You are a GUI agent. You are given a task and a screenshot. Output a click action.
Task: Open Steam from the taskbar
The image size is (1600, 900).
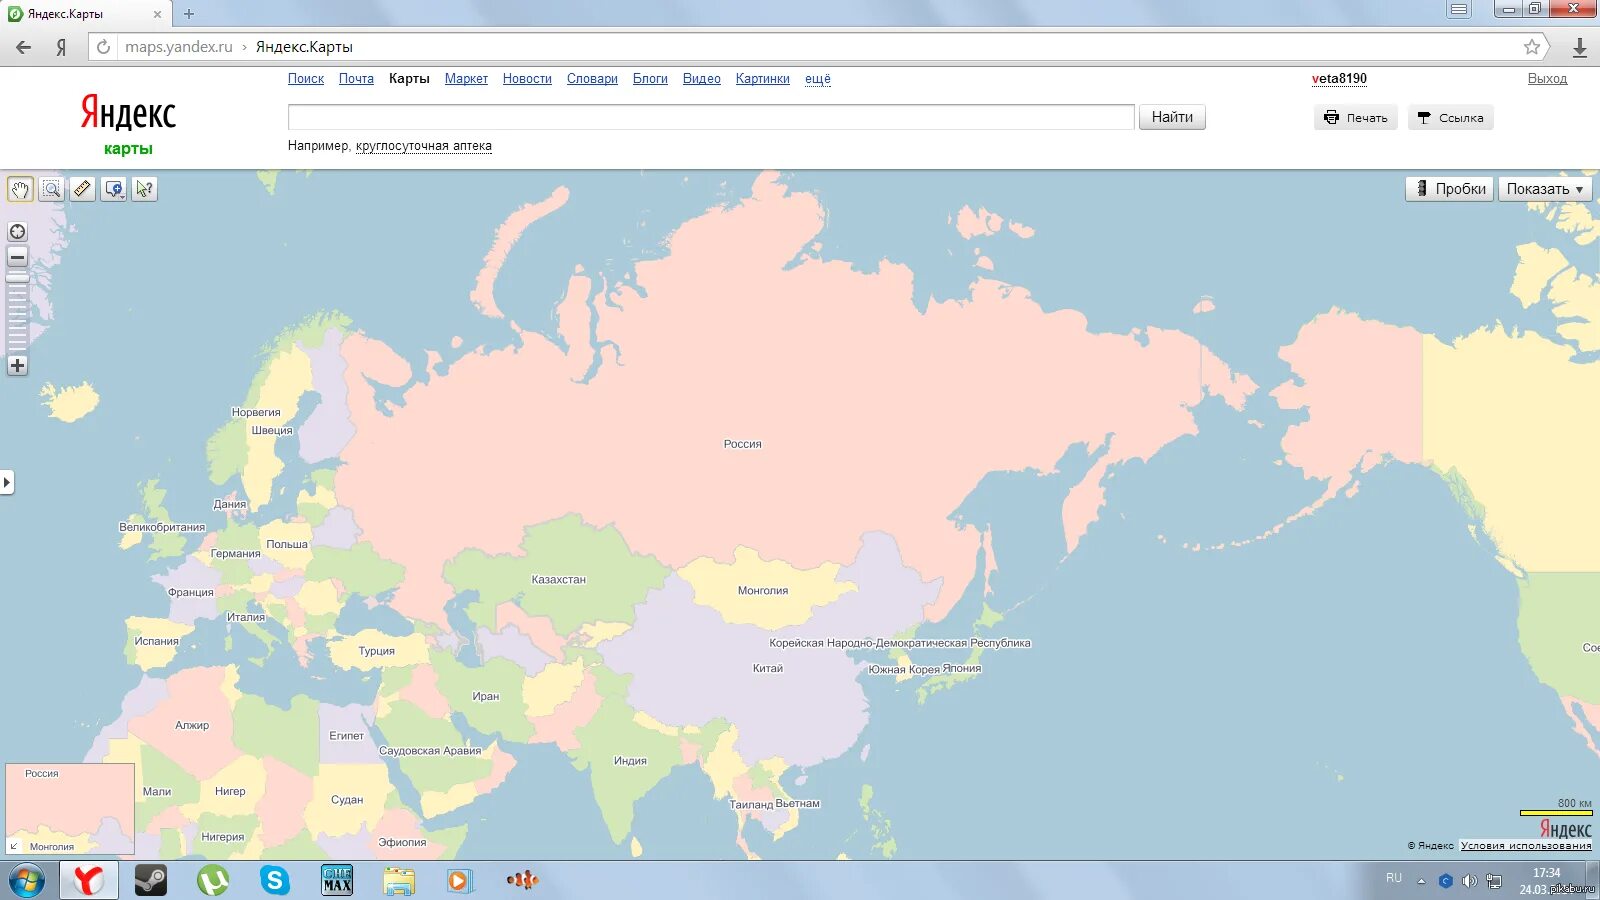[x=151, y=881]
